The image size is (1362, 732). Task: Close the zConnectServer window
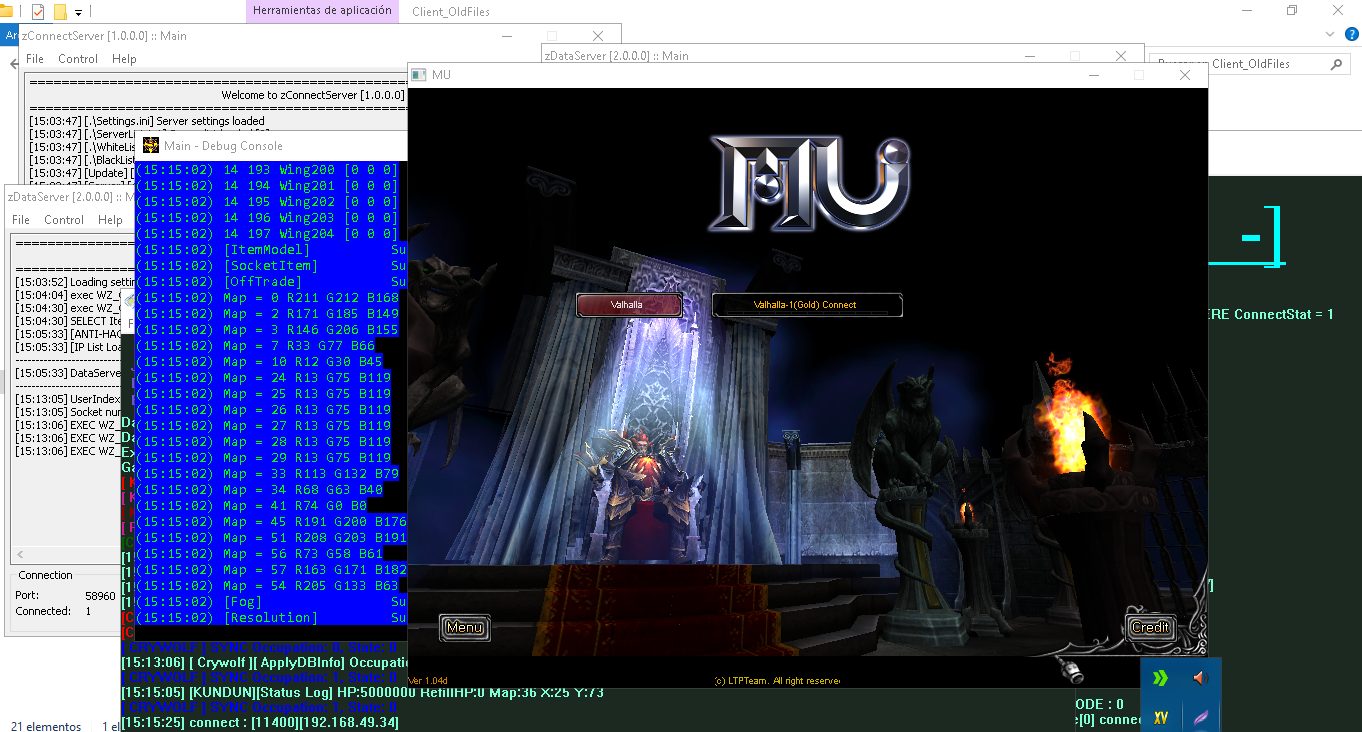(598, 36)
